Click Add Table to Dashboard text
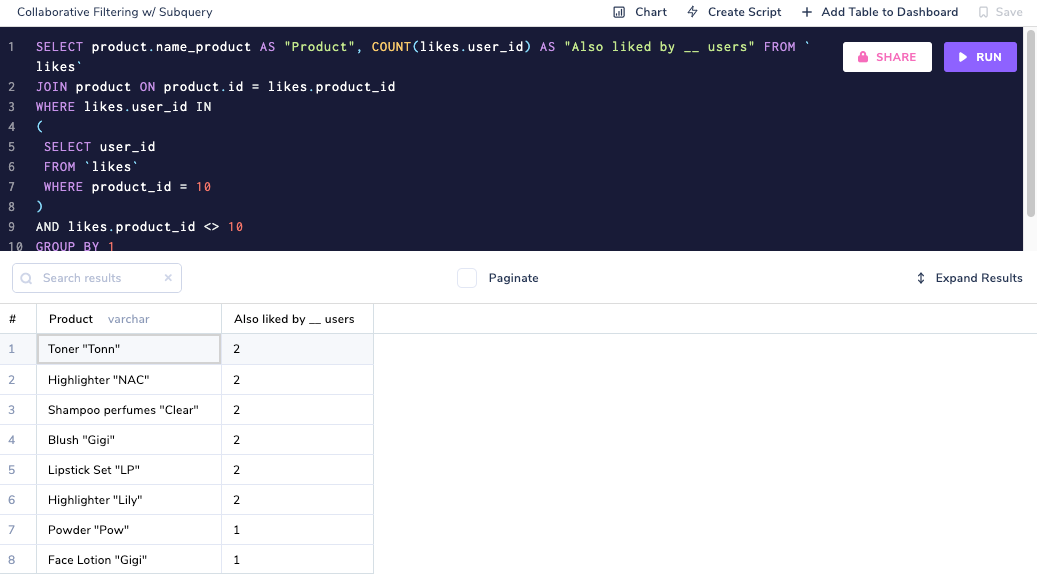 pyautogui.click(x=890, y=12)
